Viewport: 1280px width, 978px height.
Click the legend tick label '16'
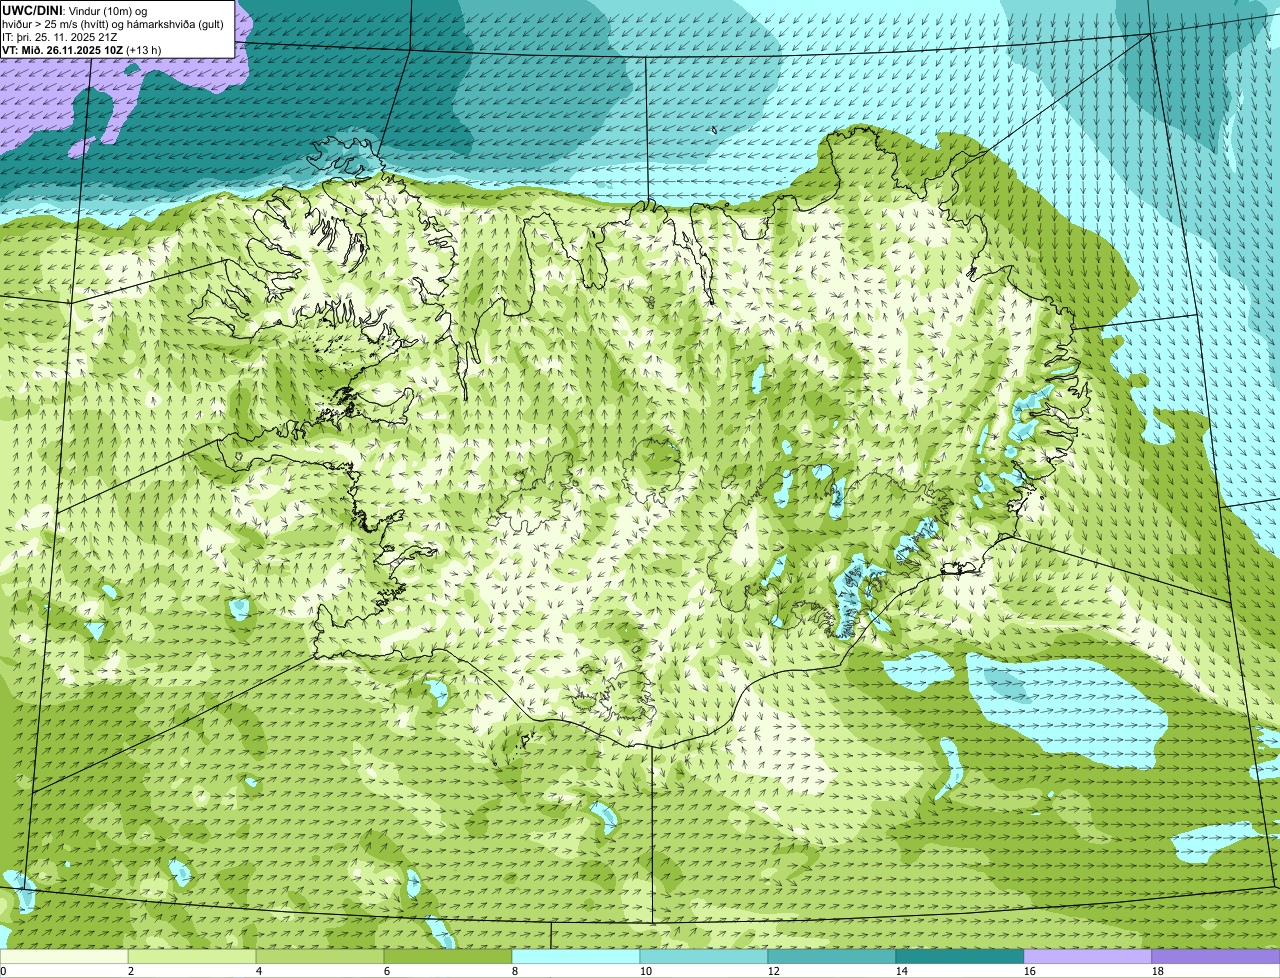pyautogui.click(x=1030, y=971)
